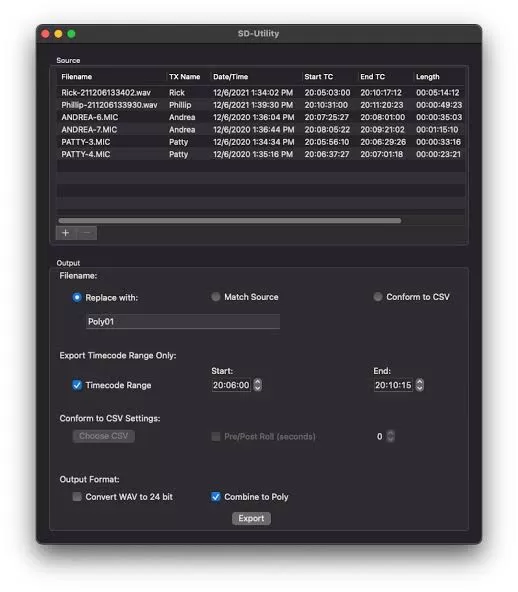
Task: Click the source list horizontal scrollbar
Action: click(230, 220)
